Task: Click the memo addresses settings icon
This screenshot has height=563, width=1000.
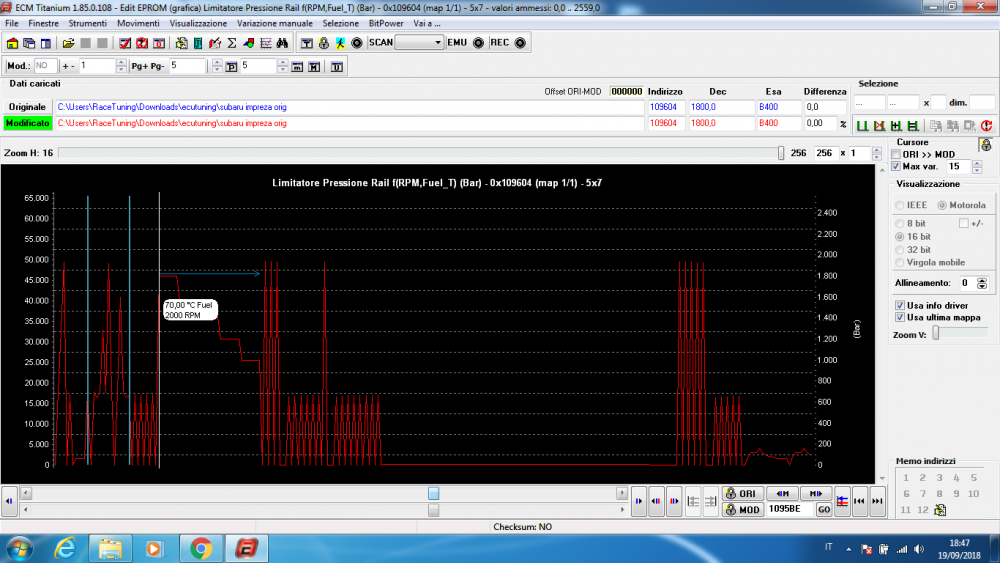Action: click(940, 509)
